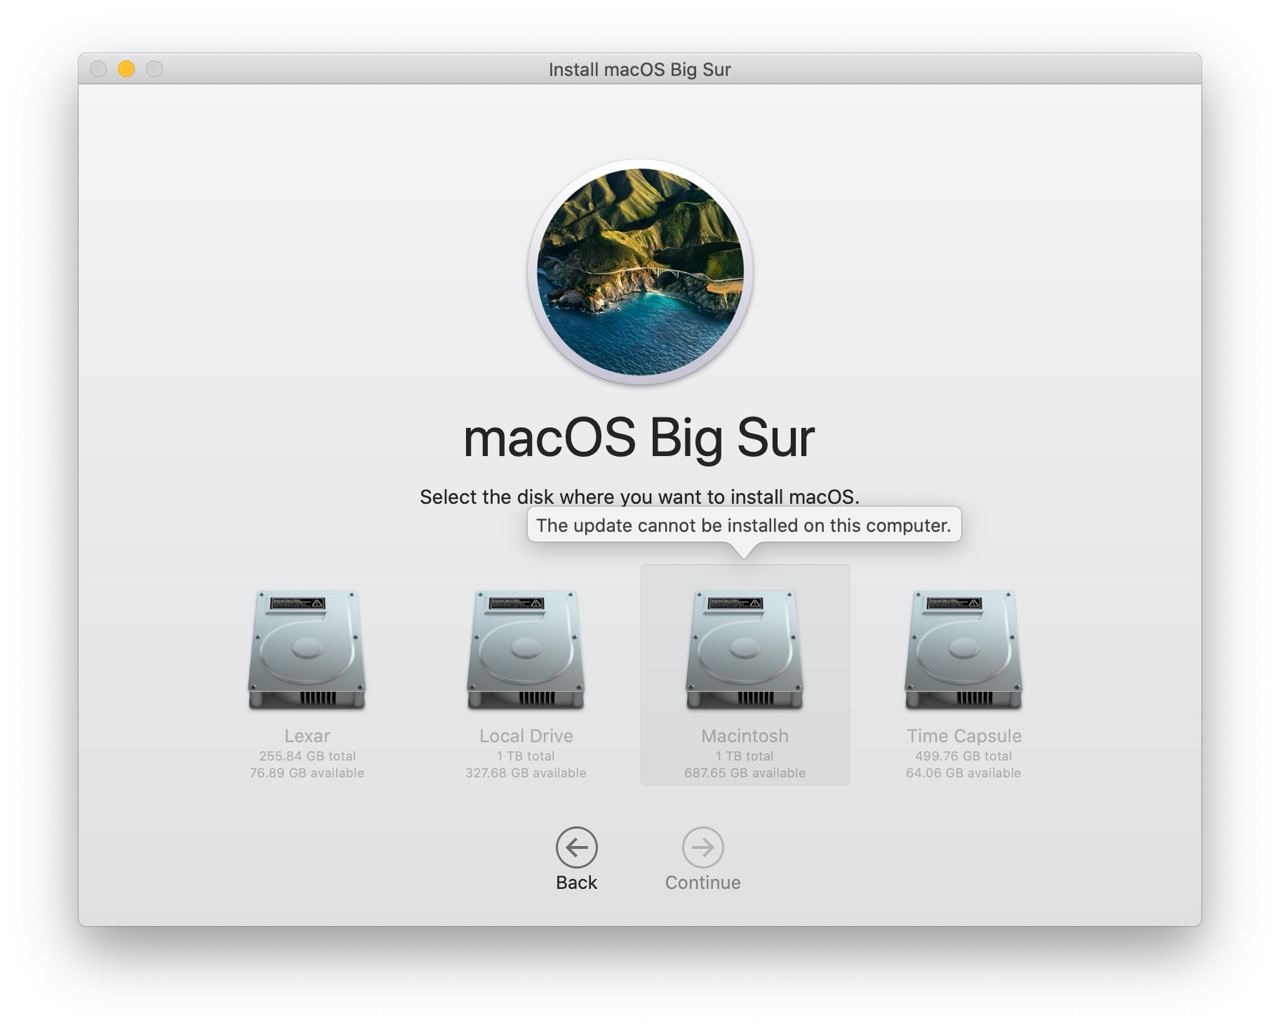Viewport: 1280px width, 1030px height.
Task: Click the Continue label text
Action: tap(703, 883)
